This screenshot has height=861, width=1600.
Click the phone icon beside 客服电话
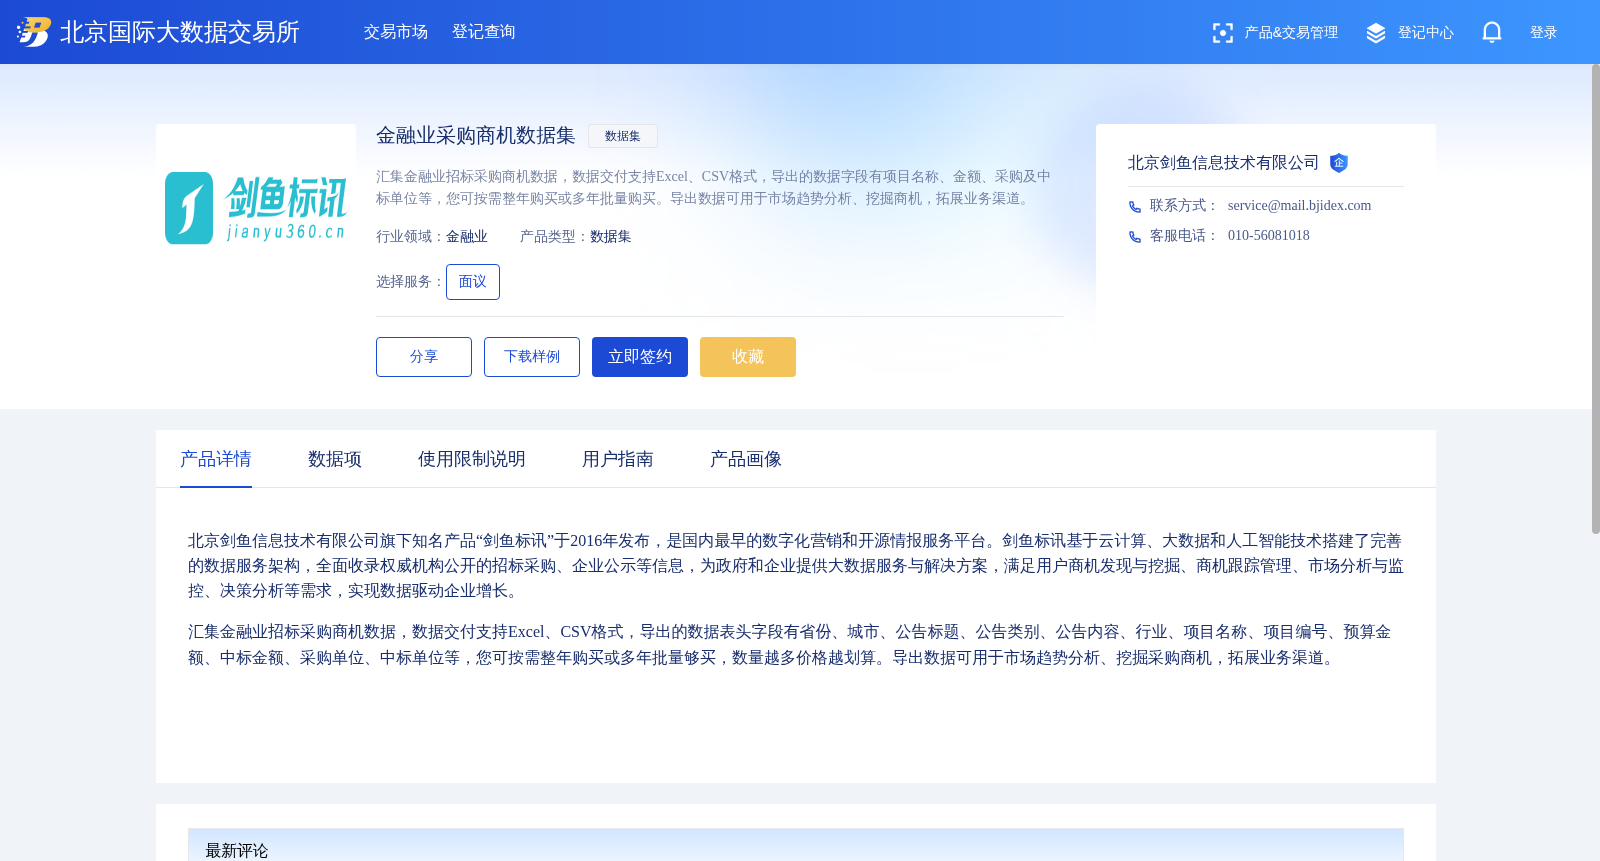1135,237
